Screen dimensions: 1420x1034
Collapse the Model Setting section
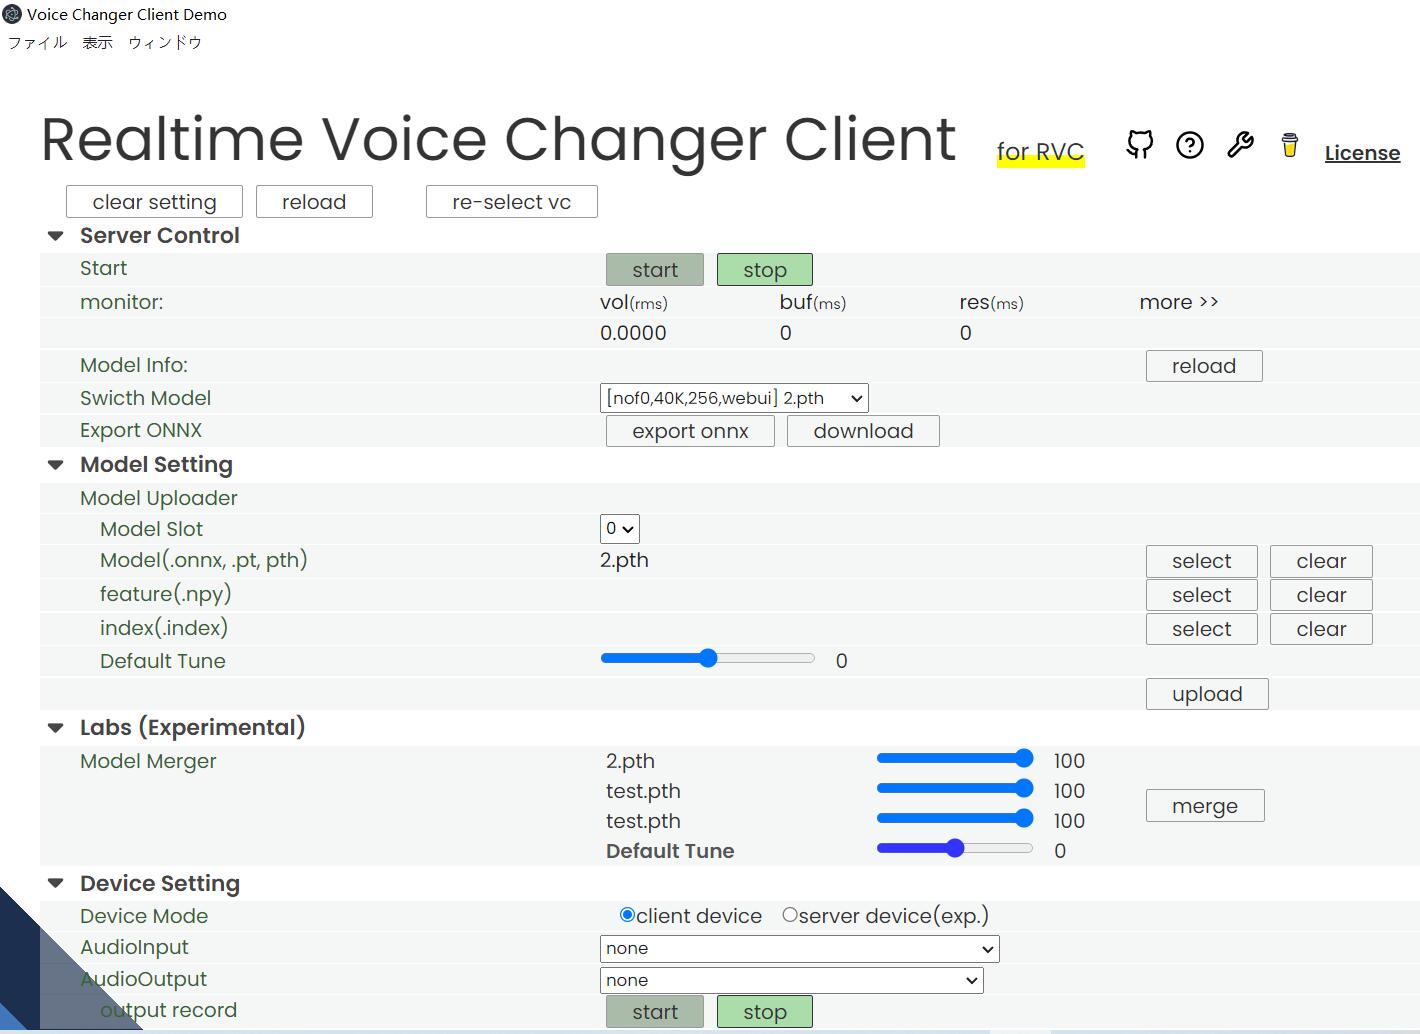point(56,465)
